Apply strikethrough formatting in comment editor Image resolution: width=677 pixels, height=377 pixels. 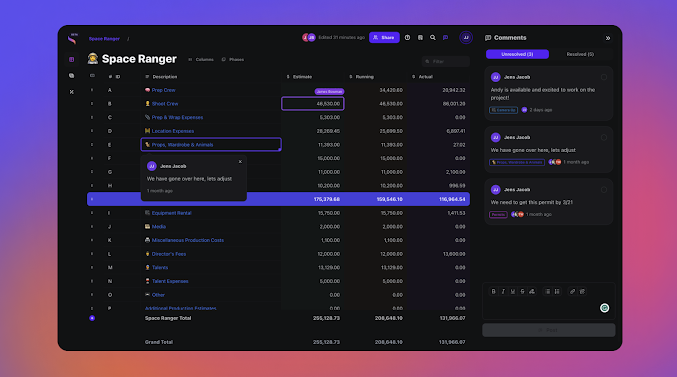pyautogui.click(x=522, y=291)
